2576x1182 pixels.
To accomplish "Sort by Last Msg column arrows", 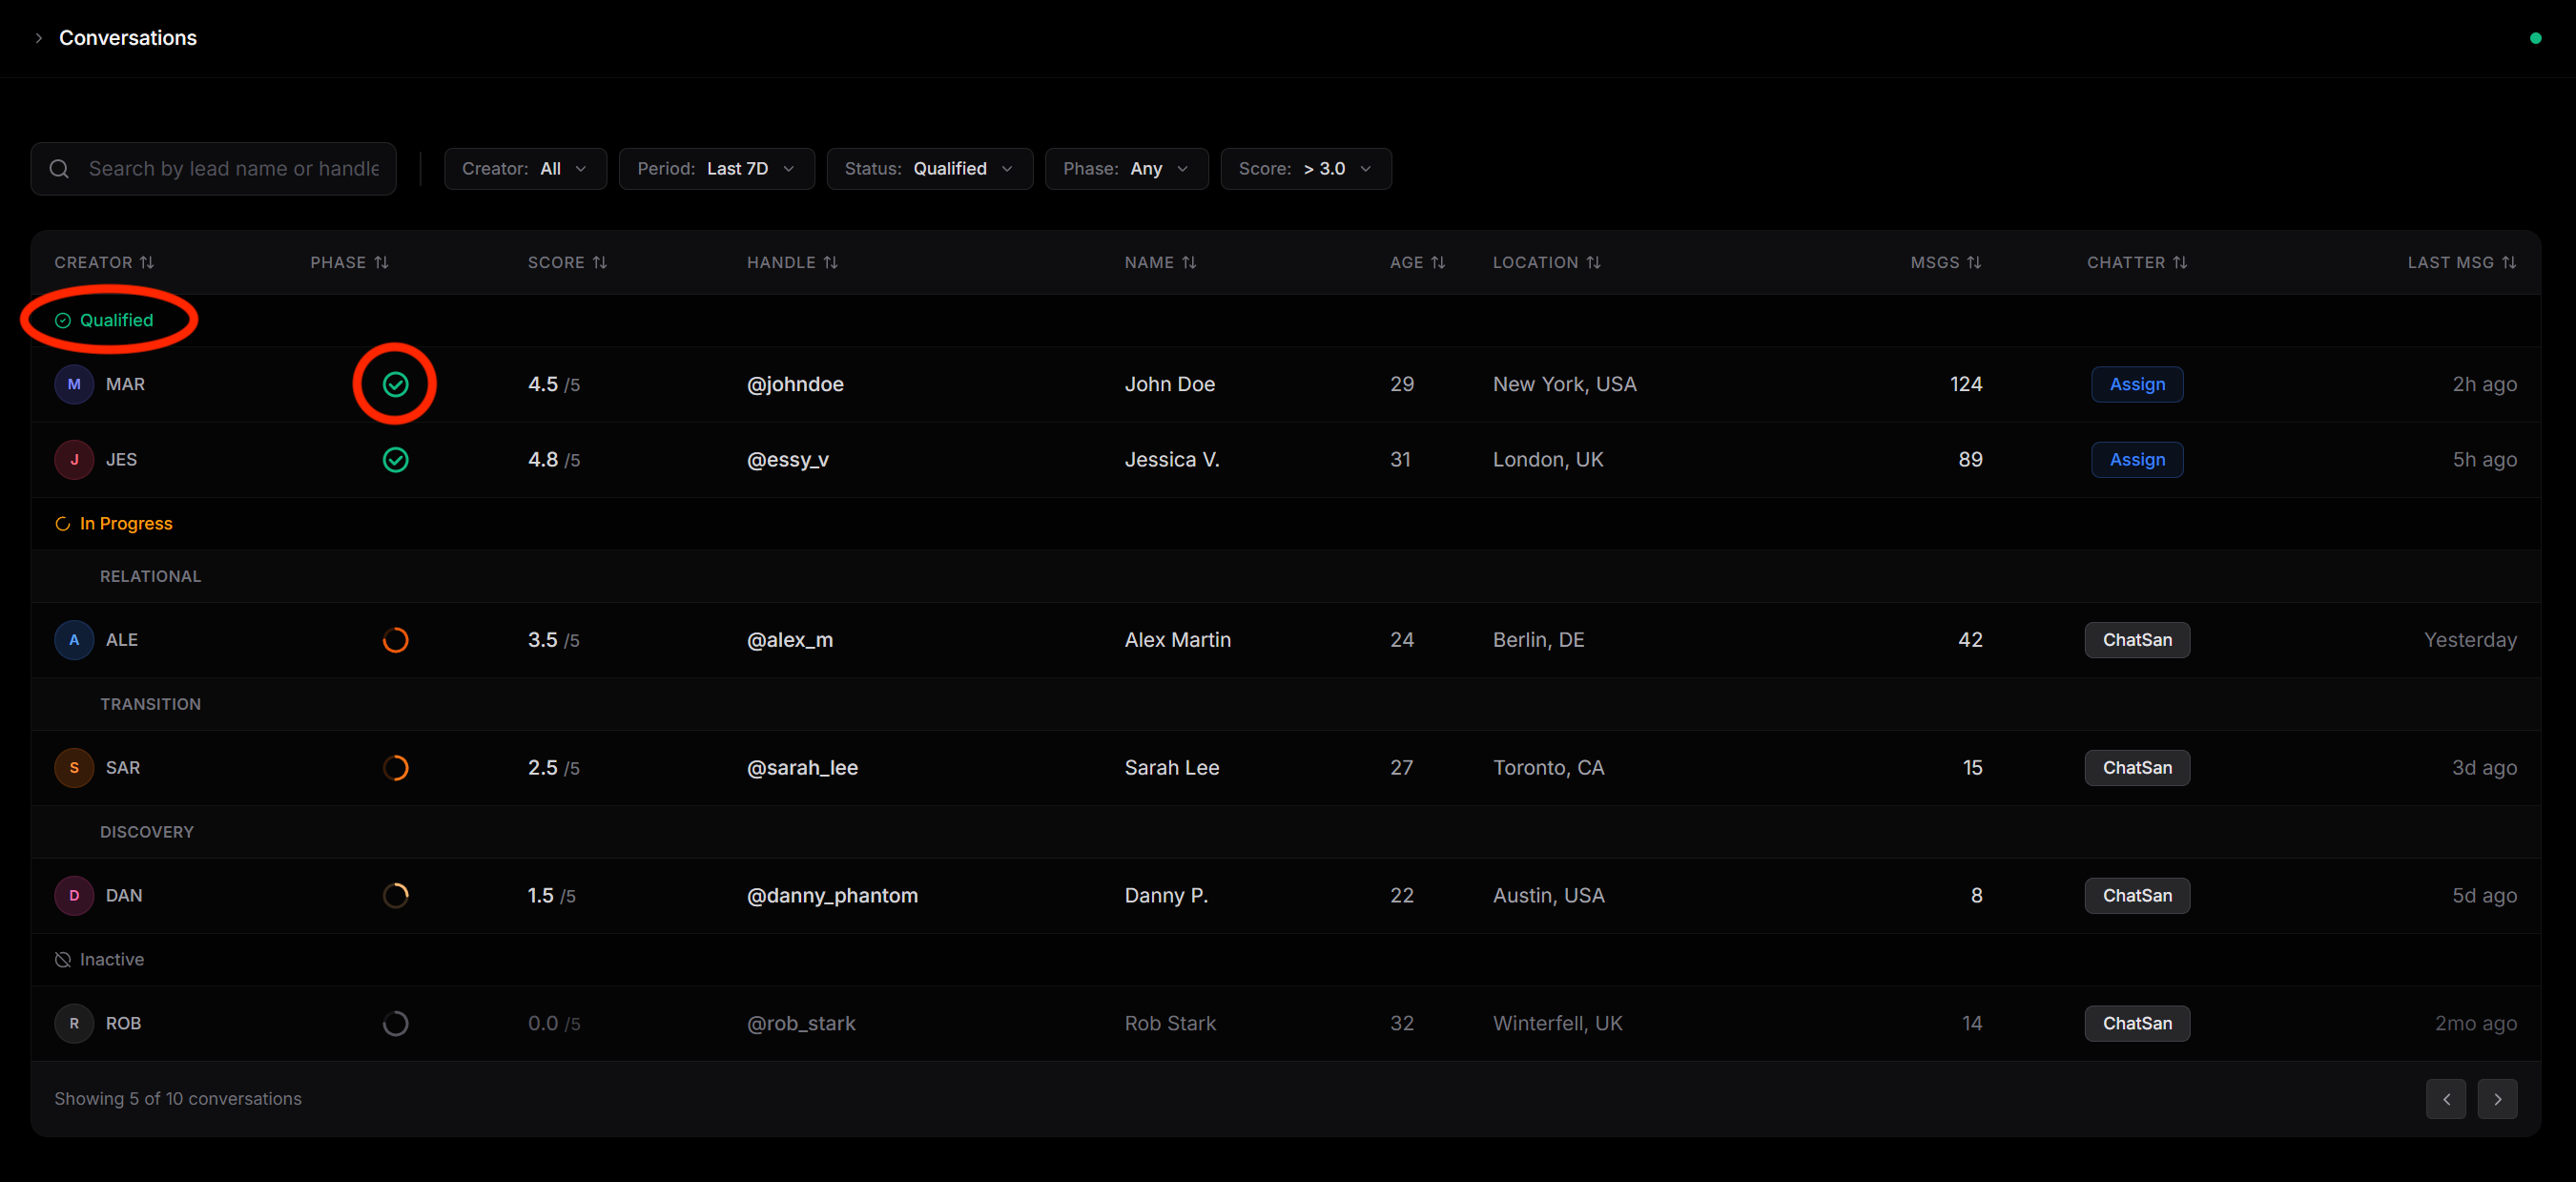I will point(2508,262).
